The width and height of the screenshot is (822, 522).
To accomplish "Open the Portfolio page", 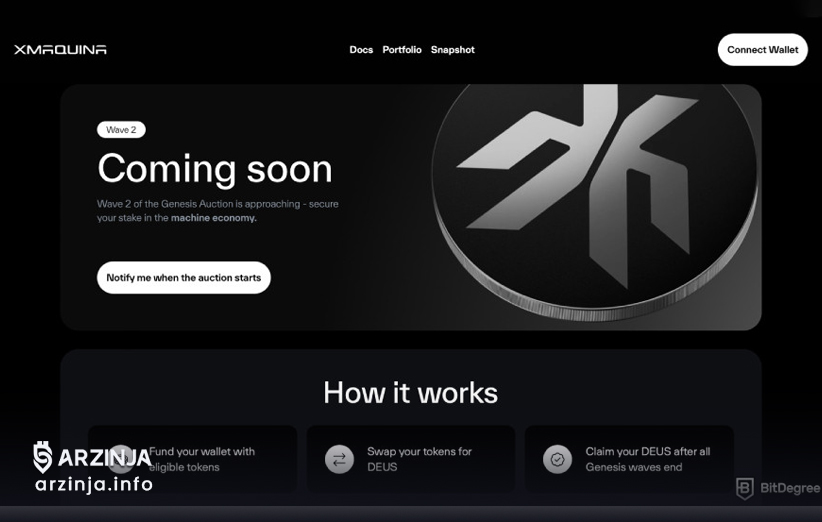I will (x=402, y=50).
